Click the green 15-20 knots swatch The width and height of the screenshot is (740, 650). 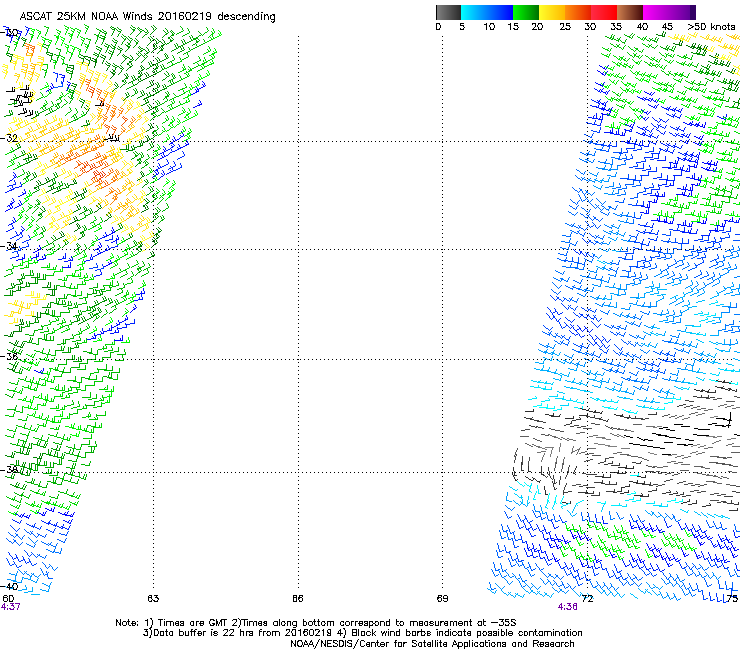click(526, 12)
